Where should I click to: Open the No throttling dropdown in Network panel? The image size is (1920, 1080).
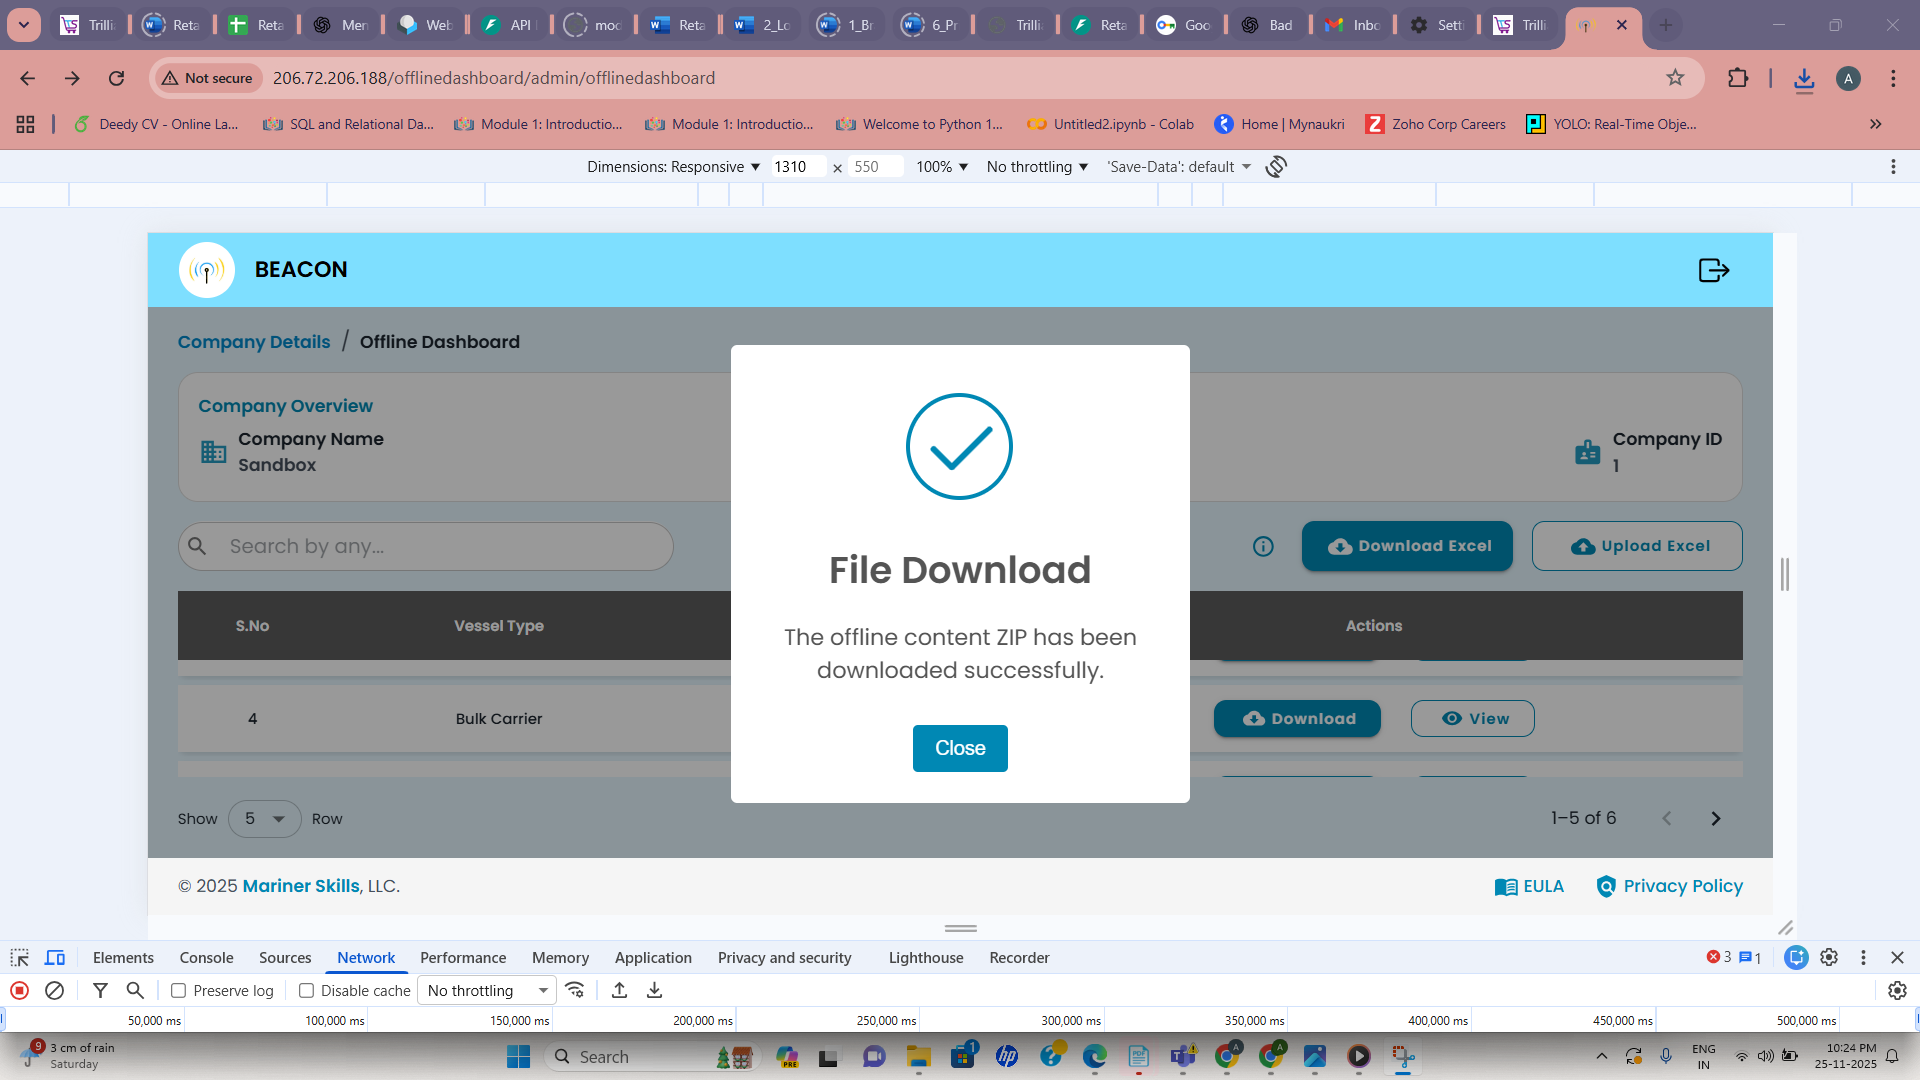coord(487,990)
